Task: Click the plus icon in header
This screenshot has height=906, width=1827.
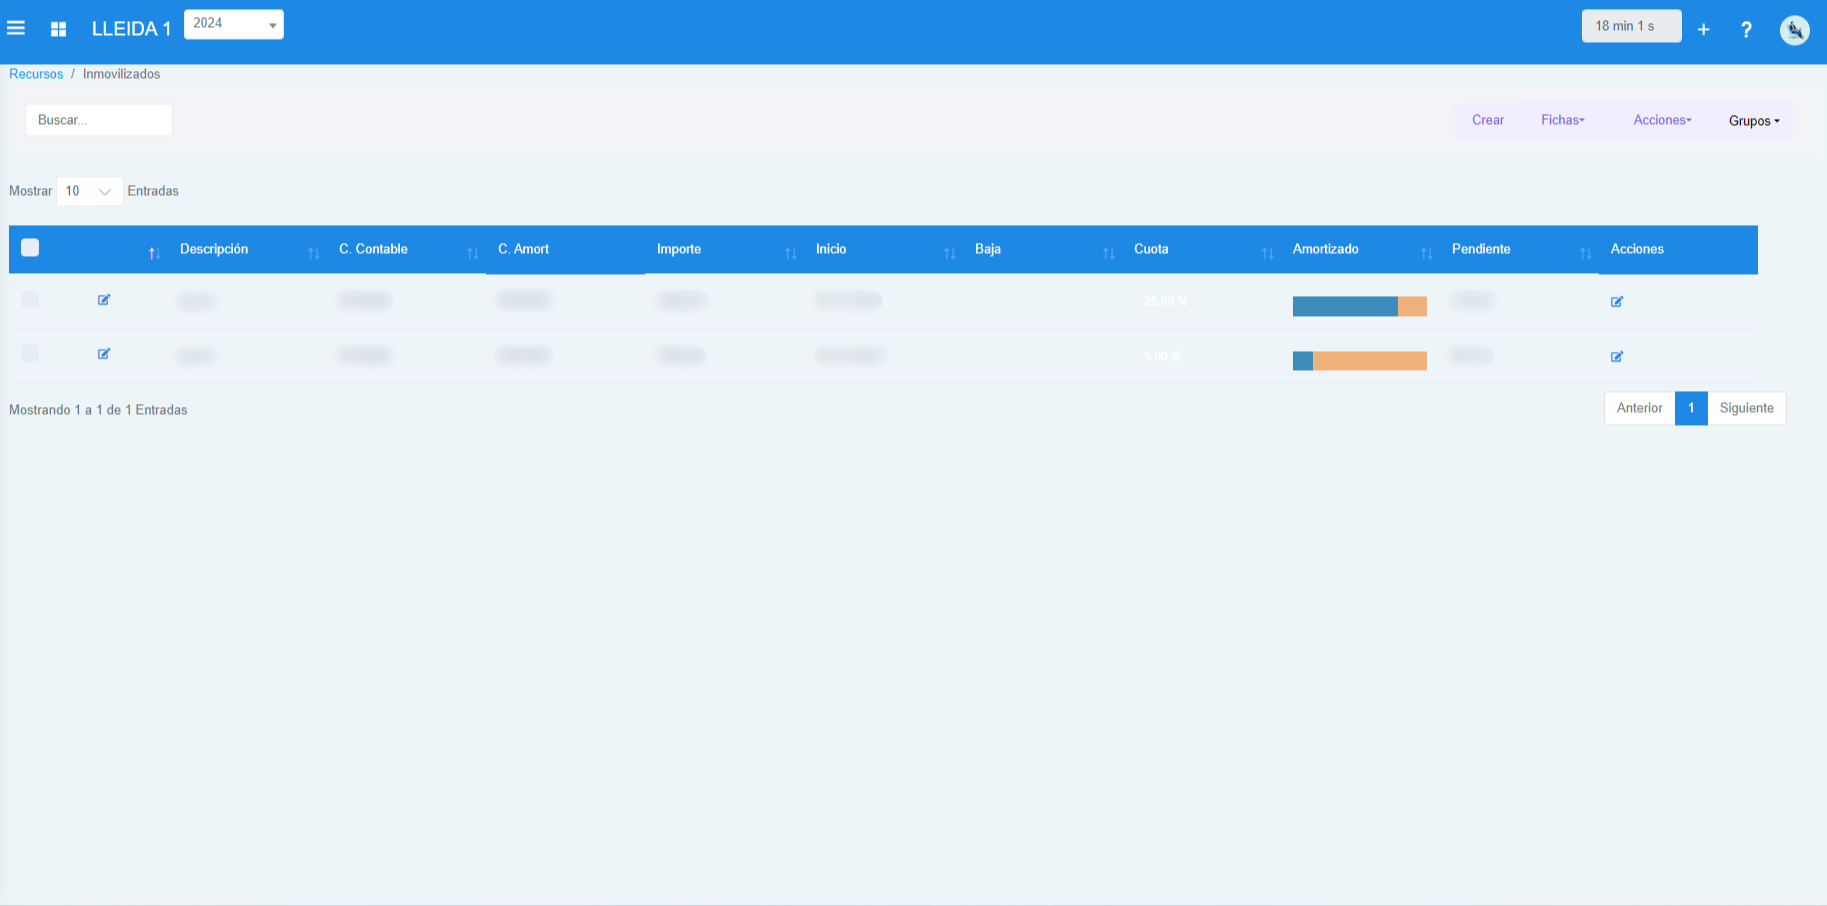Action: pos(1703,30)
